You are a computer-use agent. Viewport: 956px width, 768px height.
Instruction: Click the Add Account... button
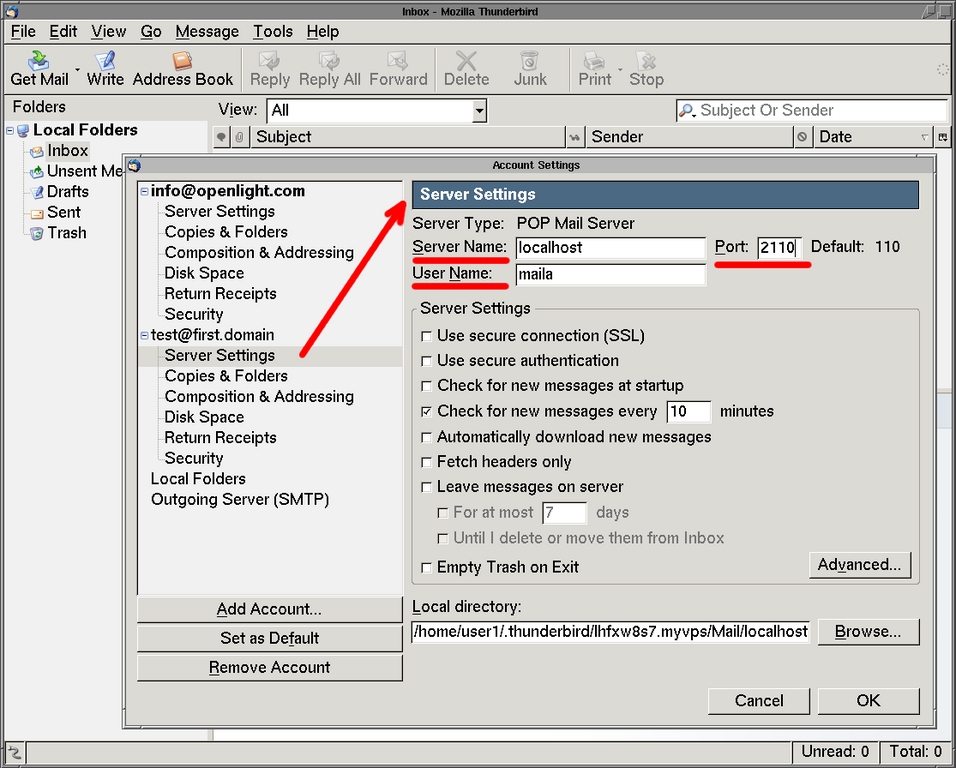click(269, 609)
